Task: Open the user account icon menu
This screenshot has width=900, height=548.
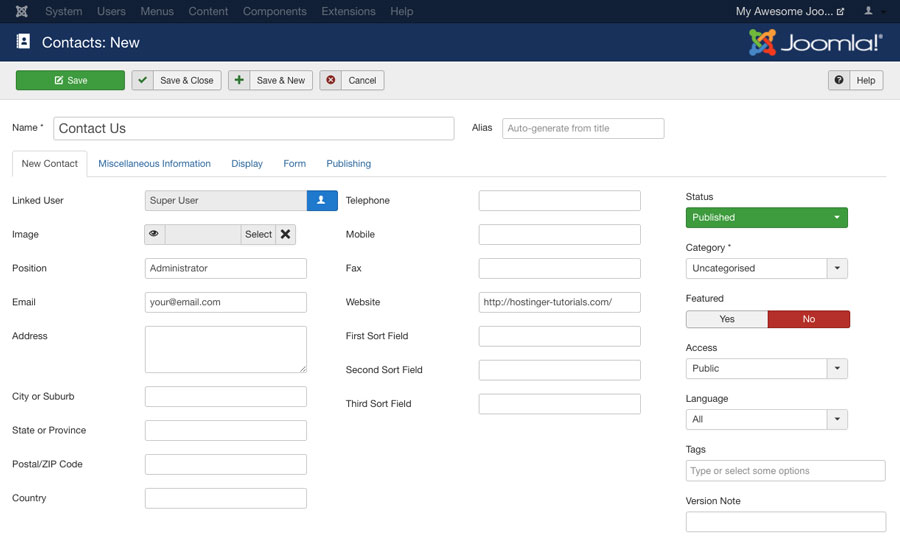Action: click(x=868, y=11)
